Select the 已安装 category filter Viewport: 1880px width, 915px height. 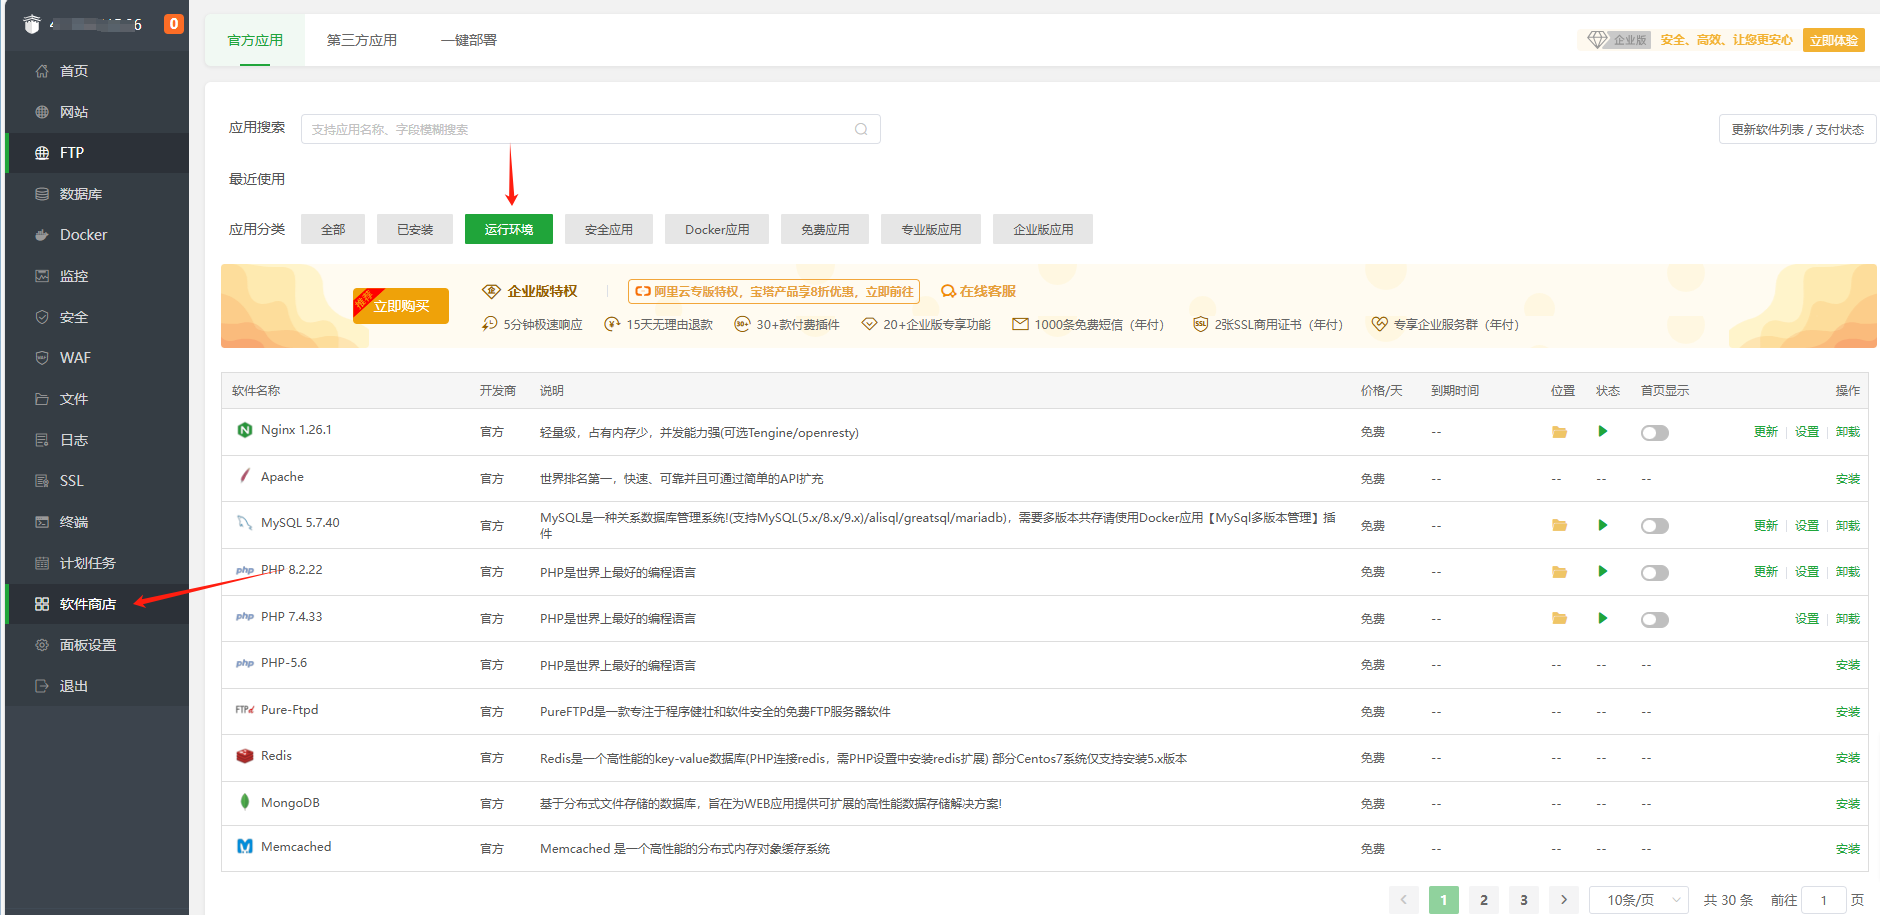(415, 229)
